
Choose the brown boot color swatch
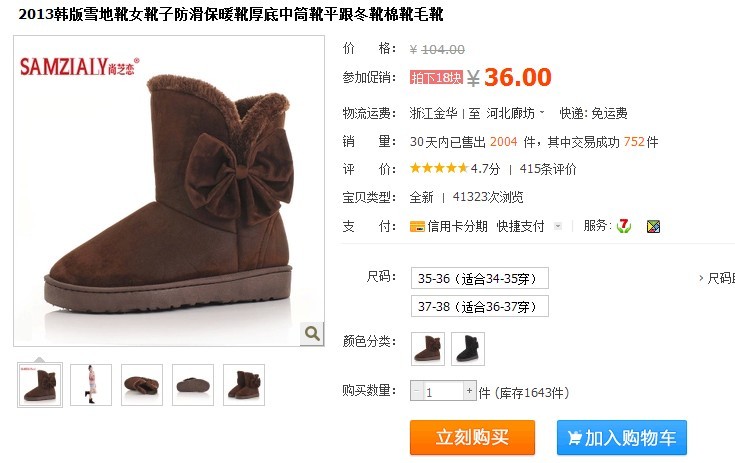coord(428,349)
